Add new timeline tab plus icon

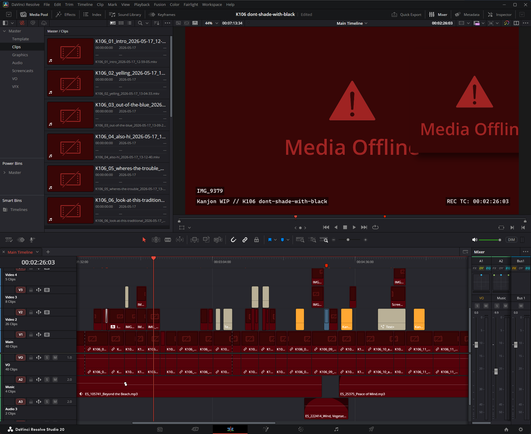coord(48,252)
